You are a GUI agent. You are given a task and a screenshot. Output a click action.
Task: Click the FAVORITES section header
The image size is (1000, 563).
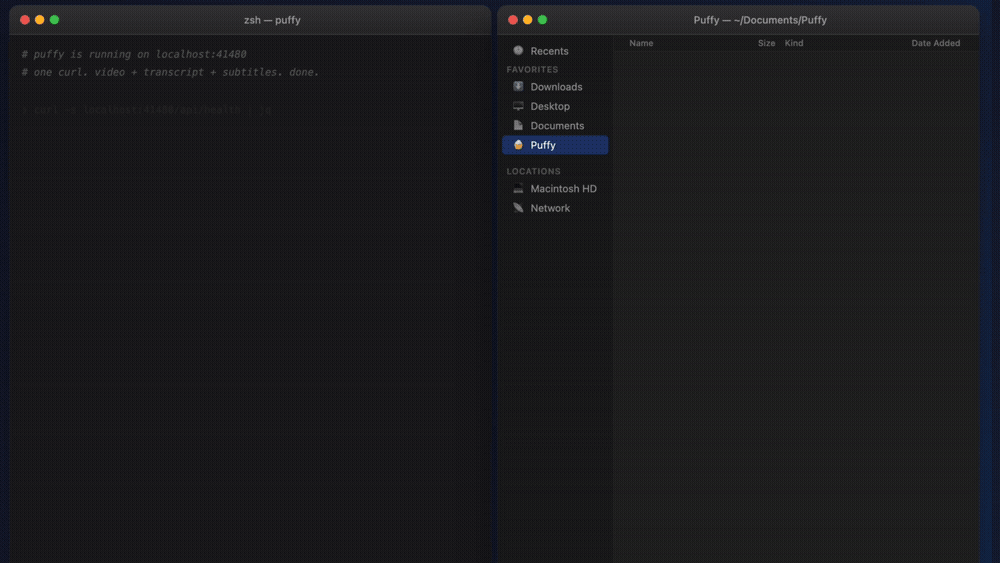coord(532,69)
